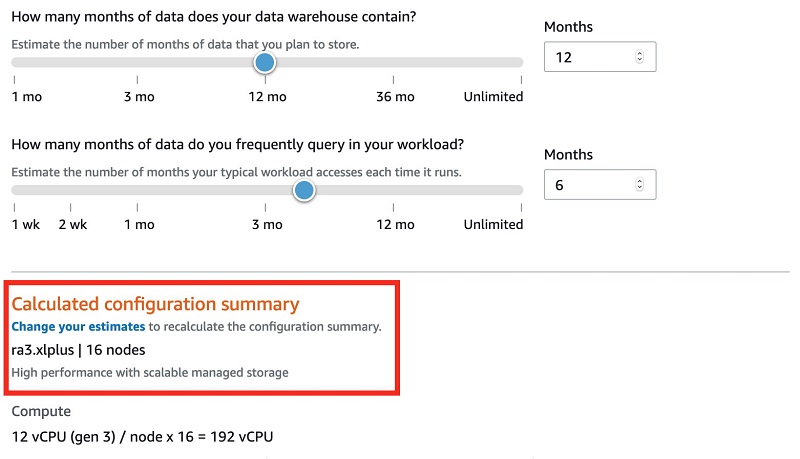Click stepper arrows on the 12 months field

click(x=639, y=57)
